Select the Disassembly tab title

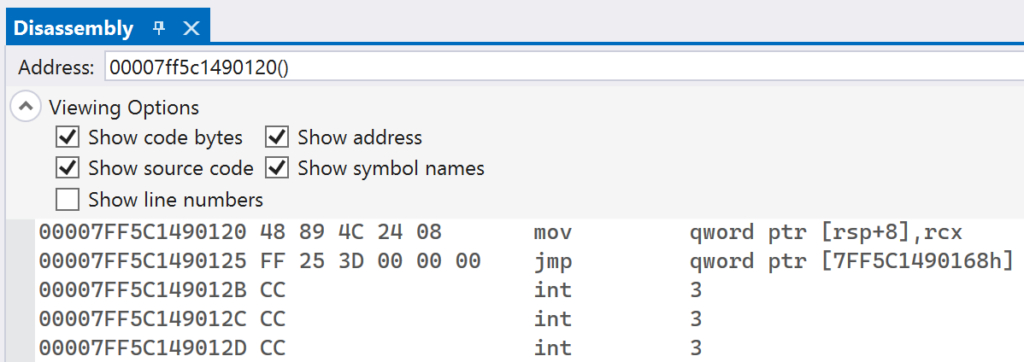(x=73, y=28)
